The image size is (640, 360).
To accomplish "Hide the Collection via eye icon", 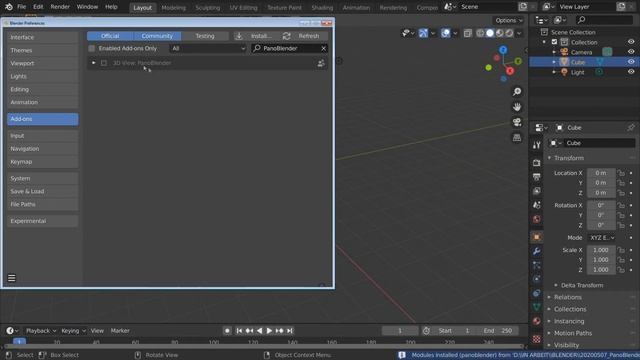I will (x=631, y=42).
